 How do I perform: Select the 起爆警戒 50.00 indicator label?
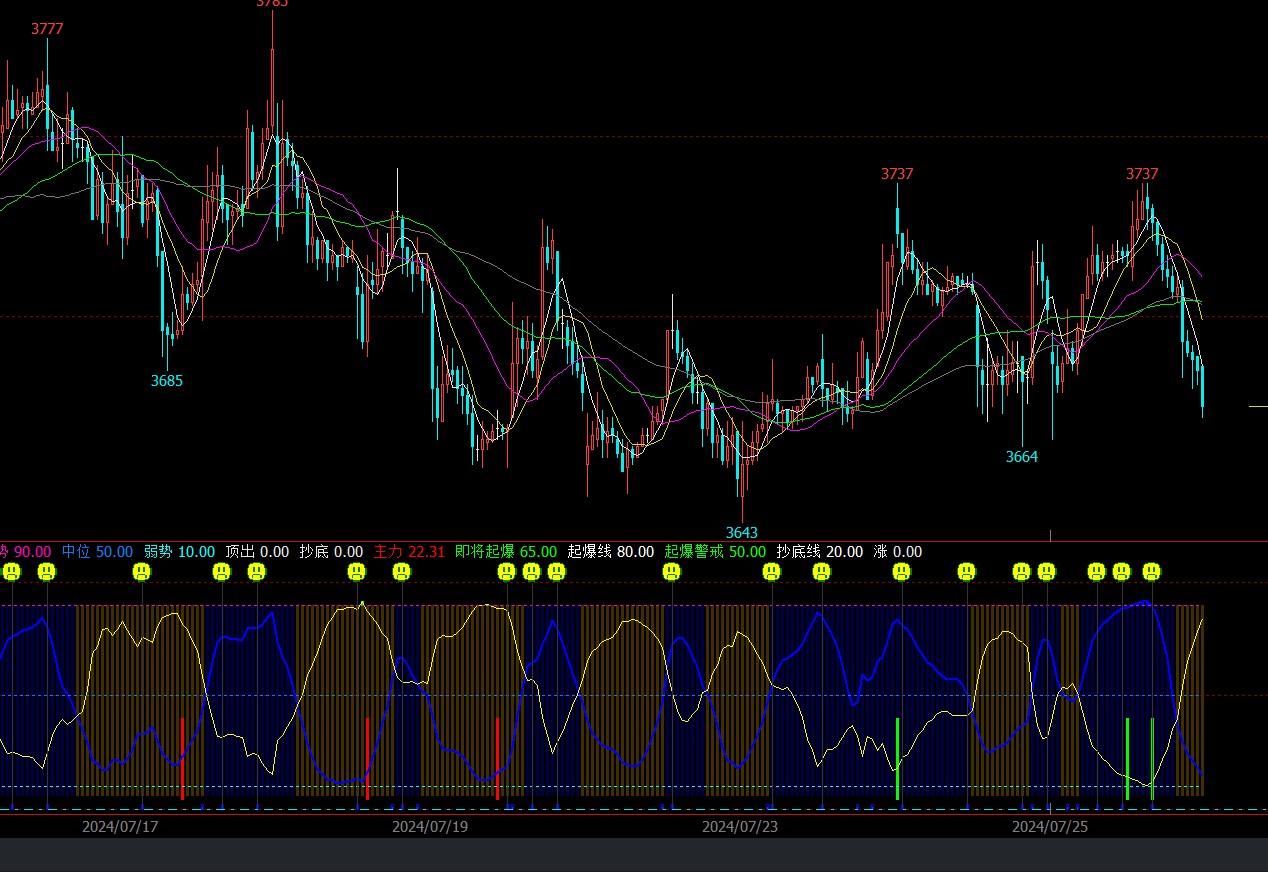click(x=715, y=552)
